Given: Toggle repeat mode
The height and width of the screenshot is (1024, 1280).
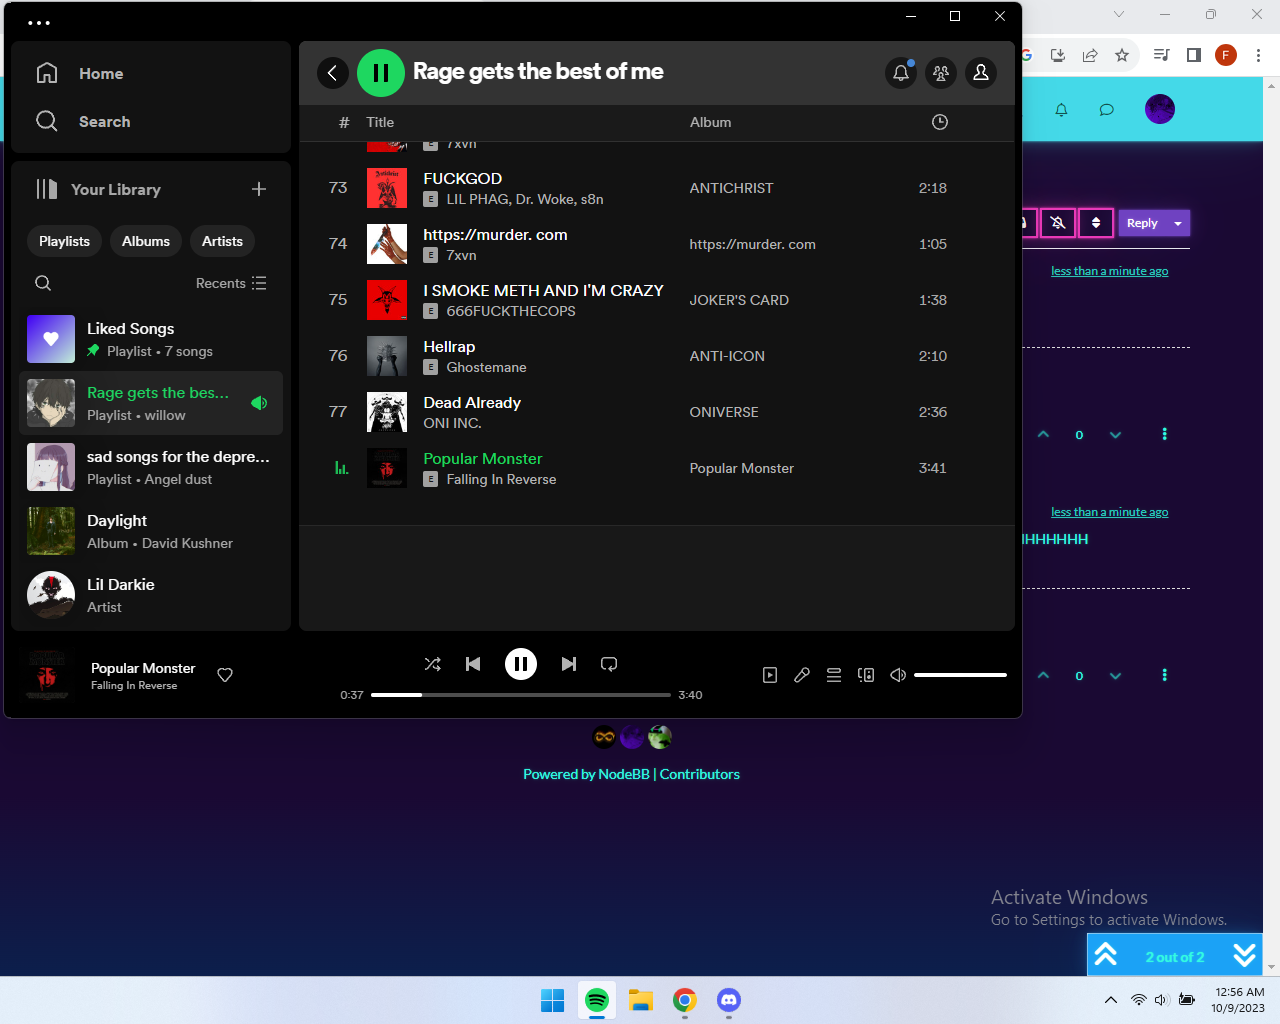Looking at the screenshot, I should (x=609, y=664).
